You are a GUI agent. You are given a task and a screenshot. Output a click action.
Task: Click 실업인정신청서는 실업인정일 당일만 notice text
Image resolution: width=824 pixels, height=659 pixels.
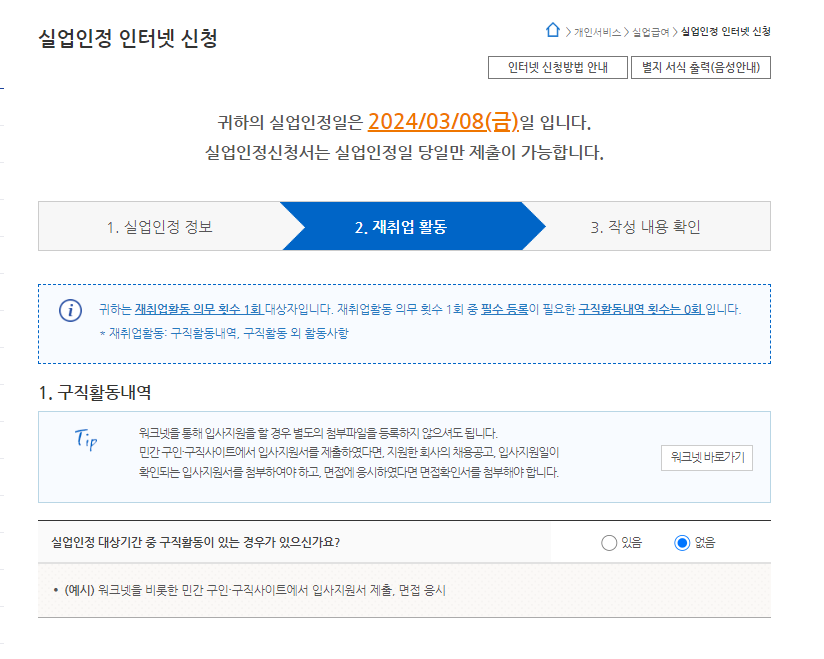(x=404, y=153)
